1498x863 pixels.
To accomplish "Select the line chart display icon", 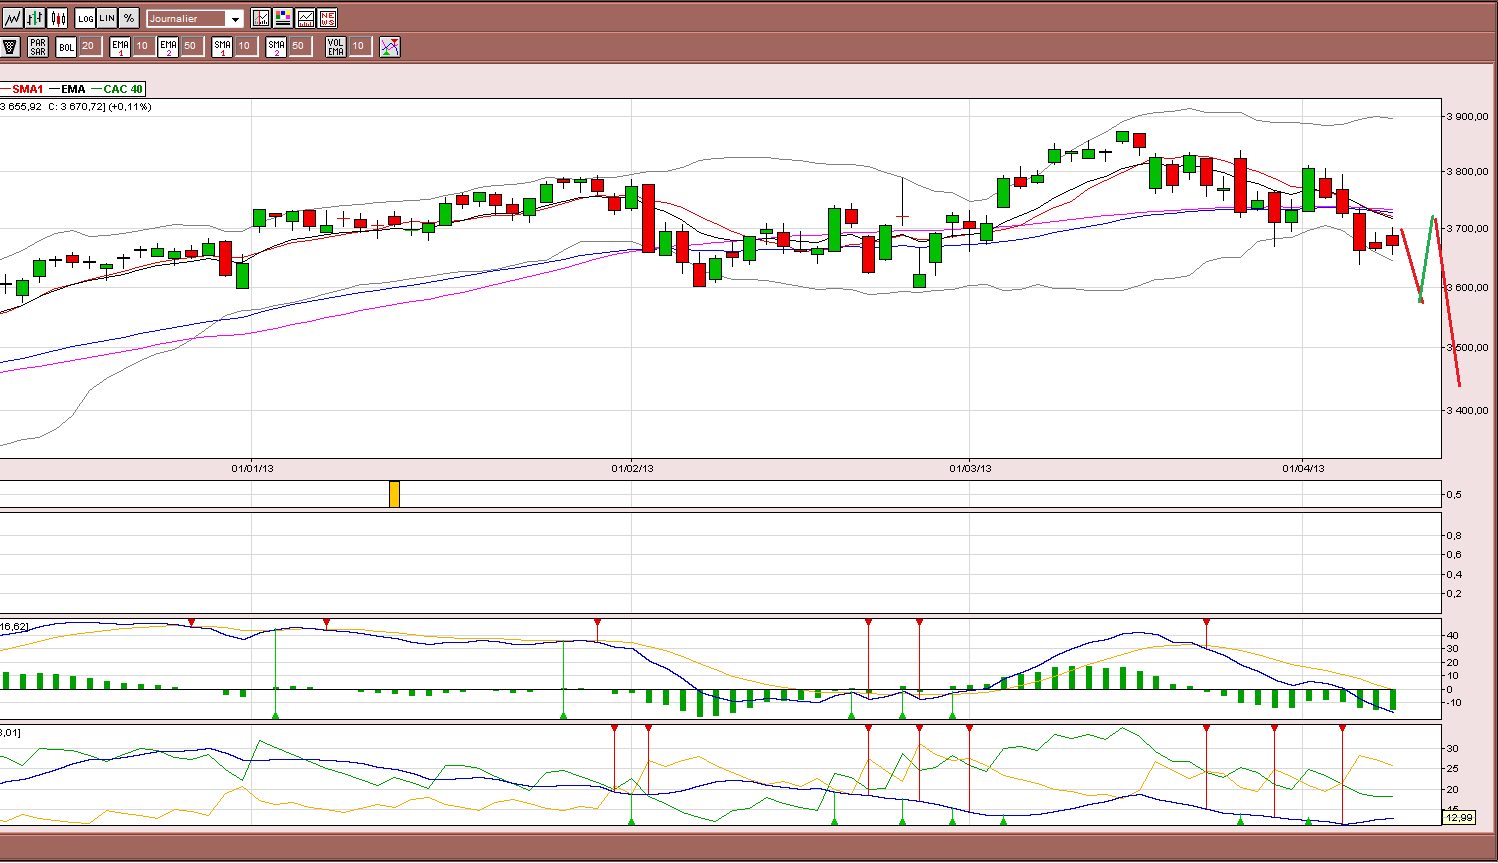I will coord(13,18).
